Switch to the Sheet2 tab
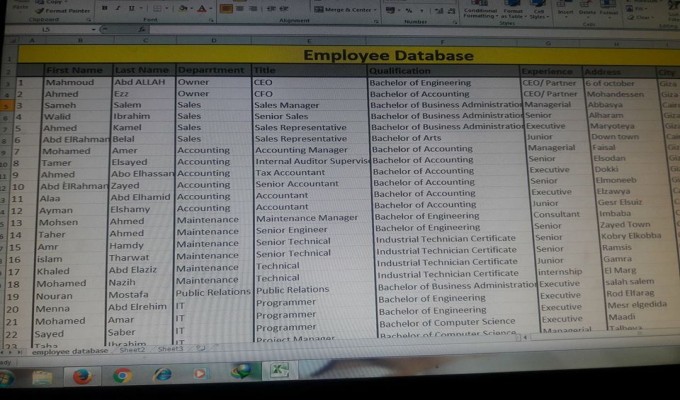Image resolution: width=680 pixels, height=400 pixels. 133,351
